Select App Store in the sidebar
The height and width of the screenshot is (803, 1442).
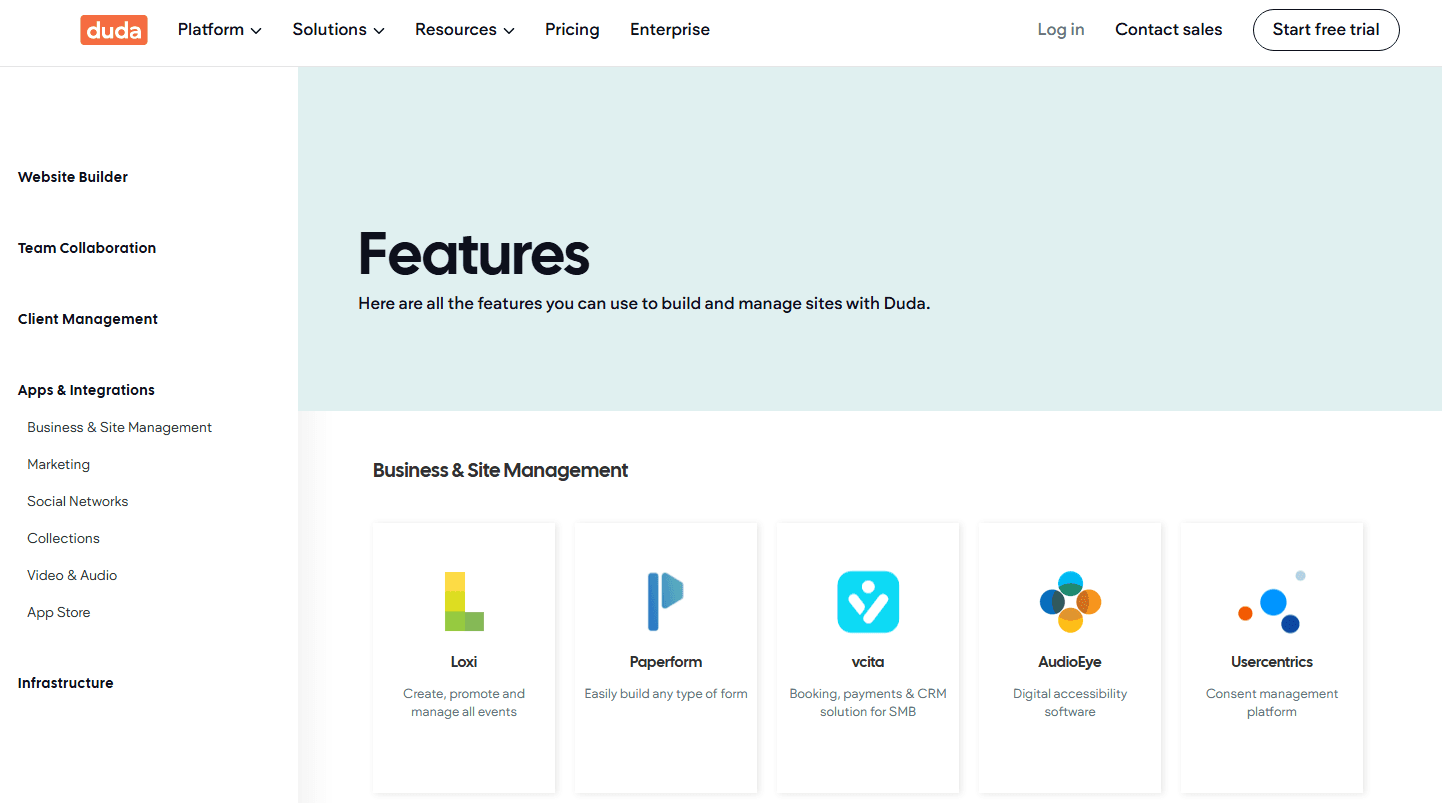click(x=59, y=612)
